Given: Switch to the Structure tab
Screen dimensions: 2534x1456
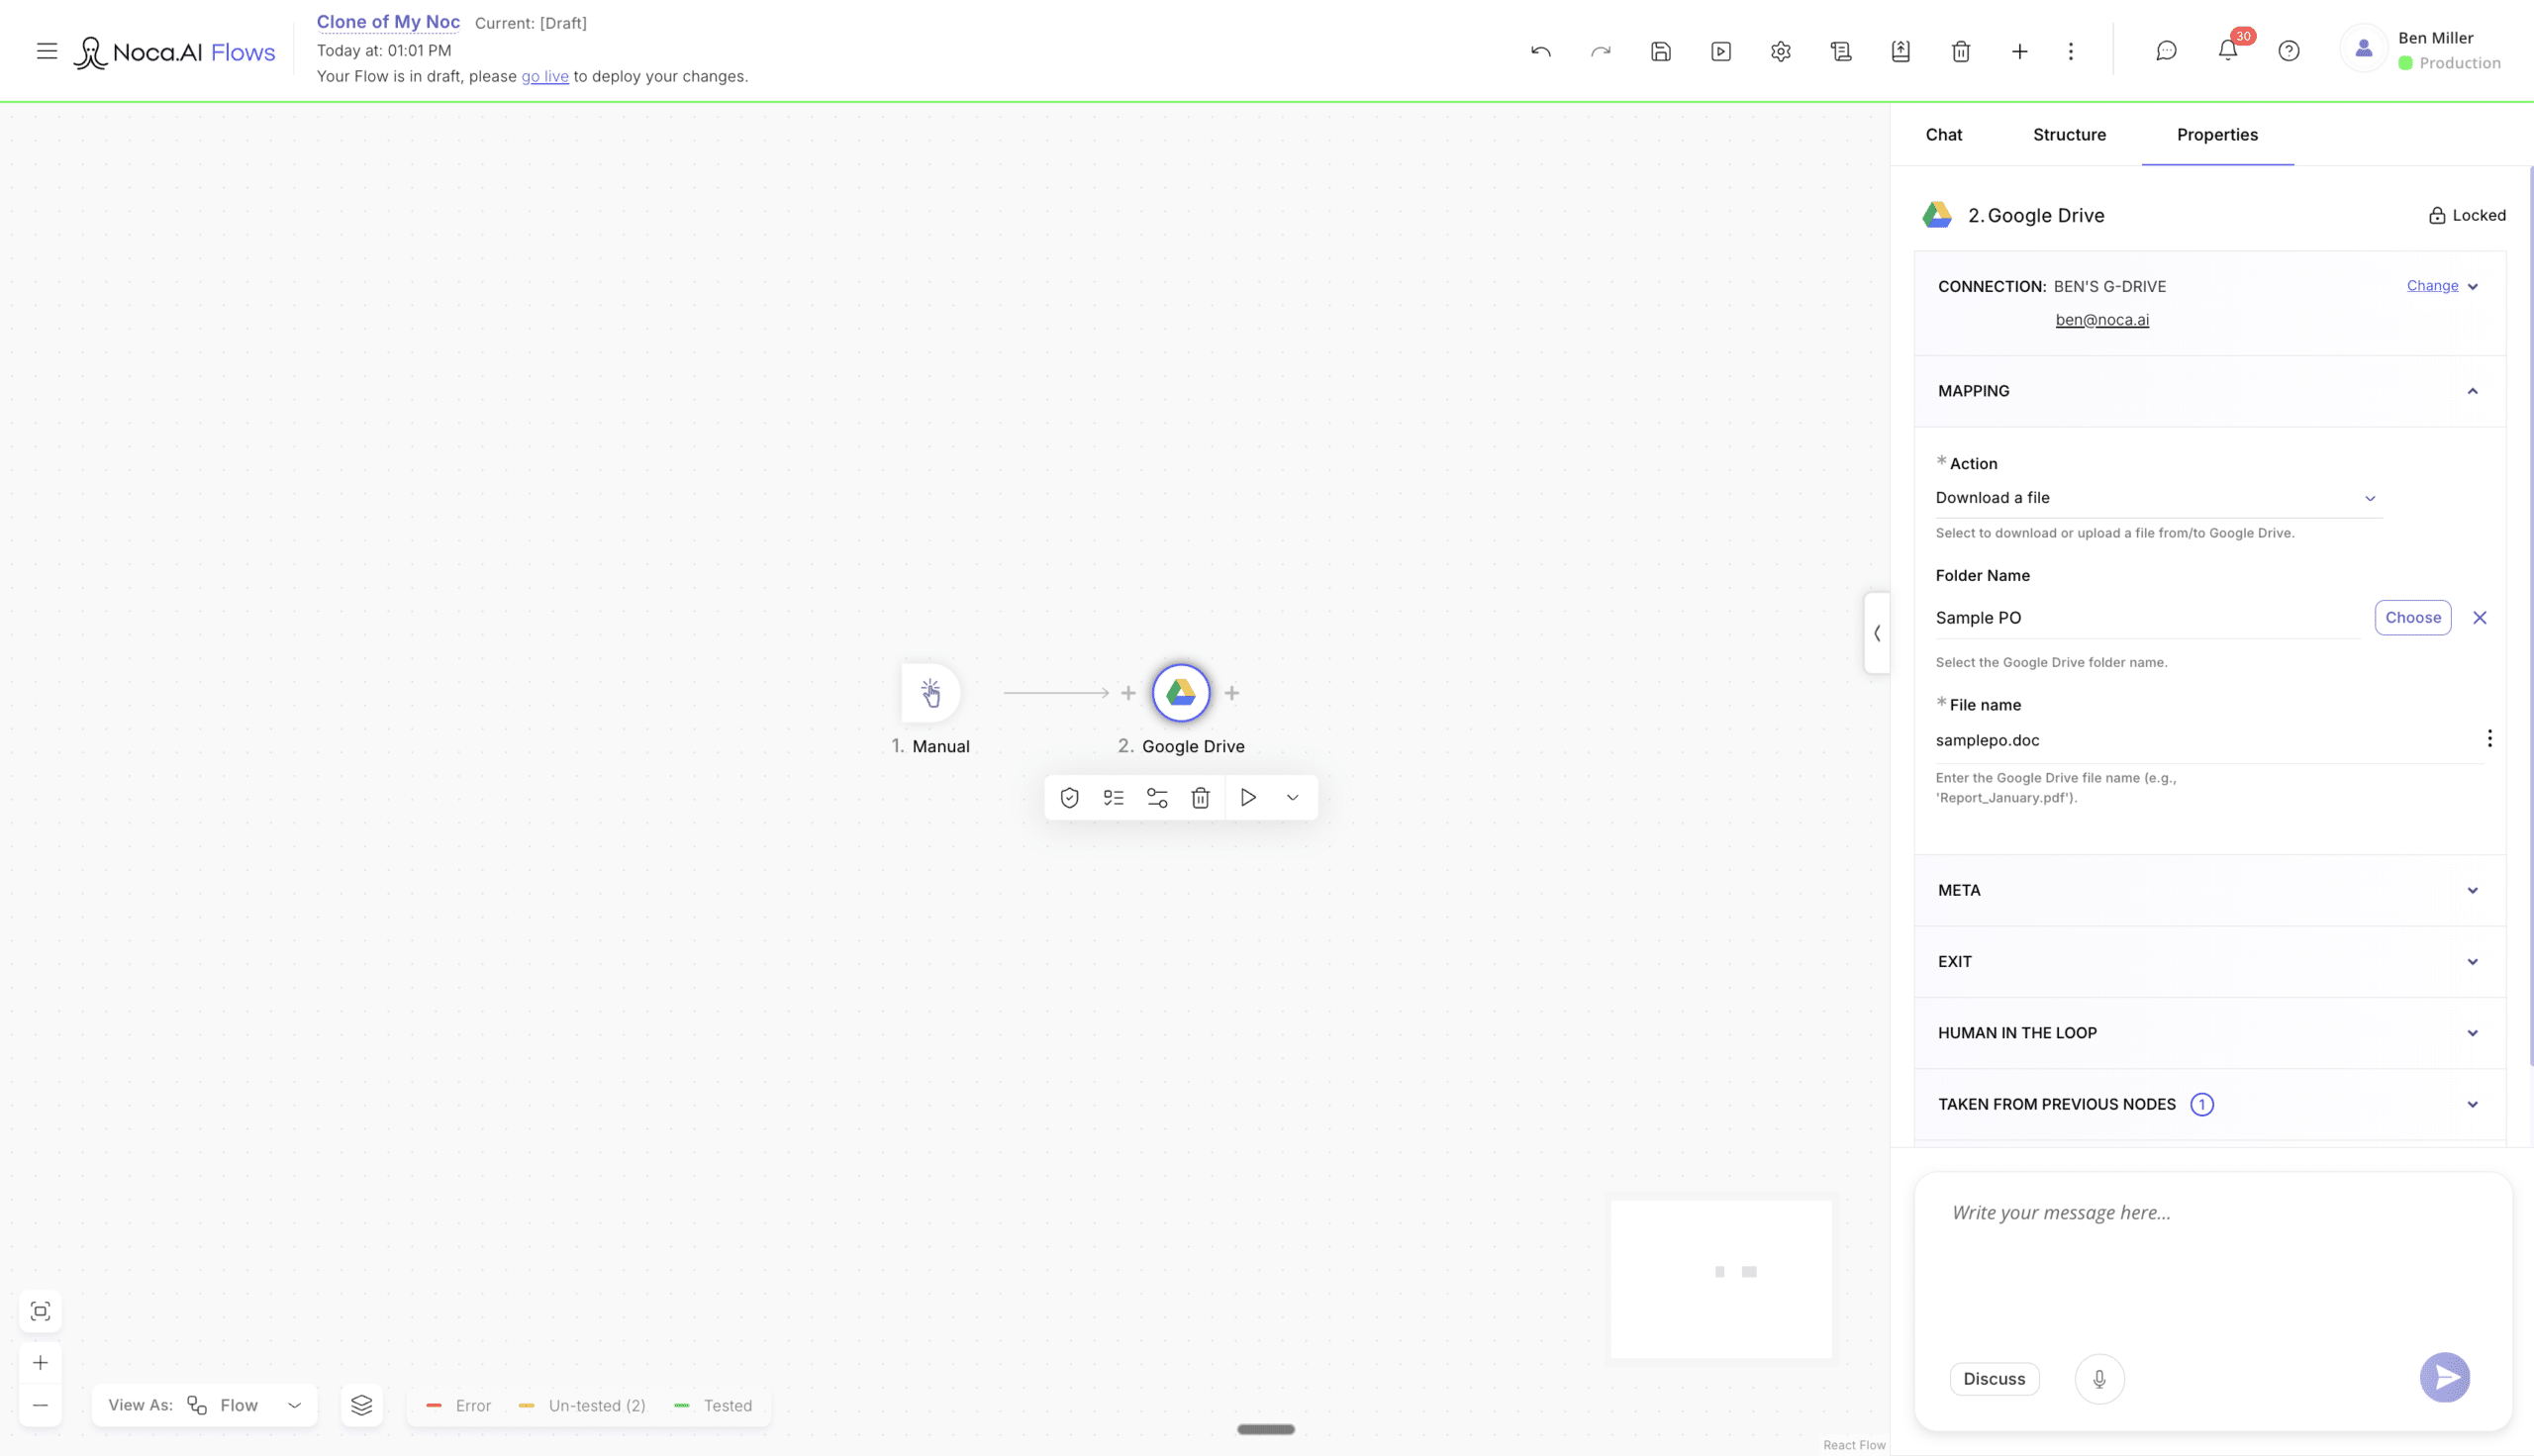Looking at the screenshot, I should (x=2068, y=134).
